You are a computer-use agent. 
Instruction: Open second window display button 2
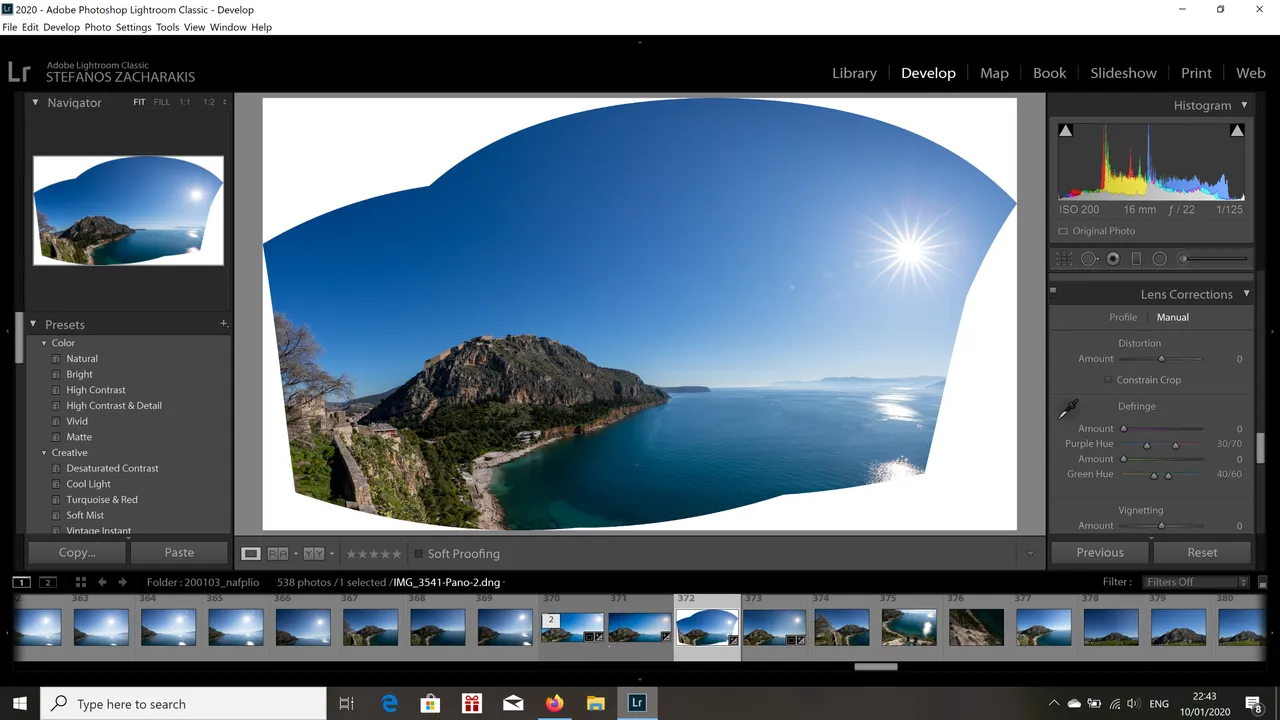(x=48, y=582)
